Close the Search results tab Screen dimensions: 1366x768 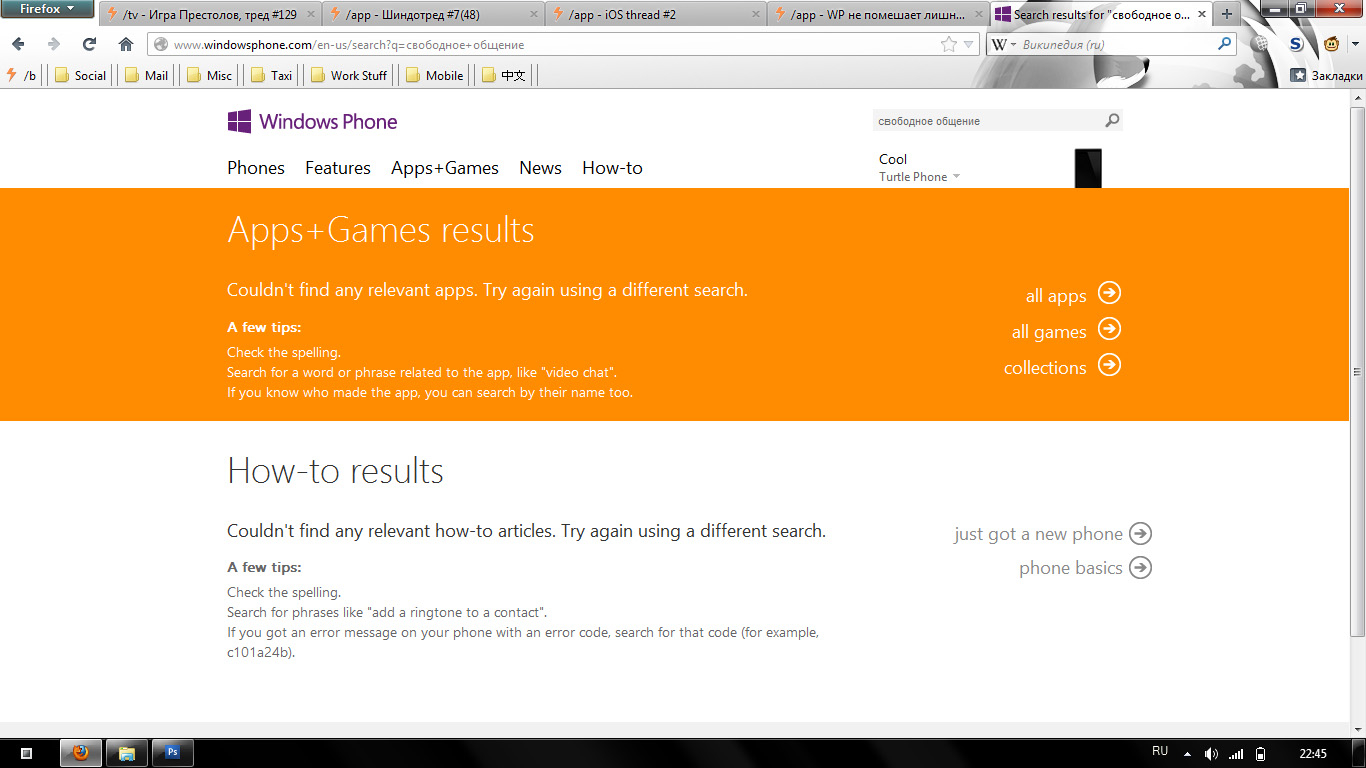pyautogui.click(x=1200, y=15)
